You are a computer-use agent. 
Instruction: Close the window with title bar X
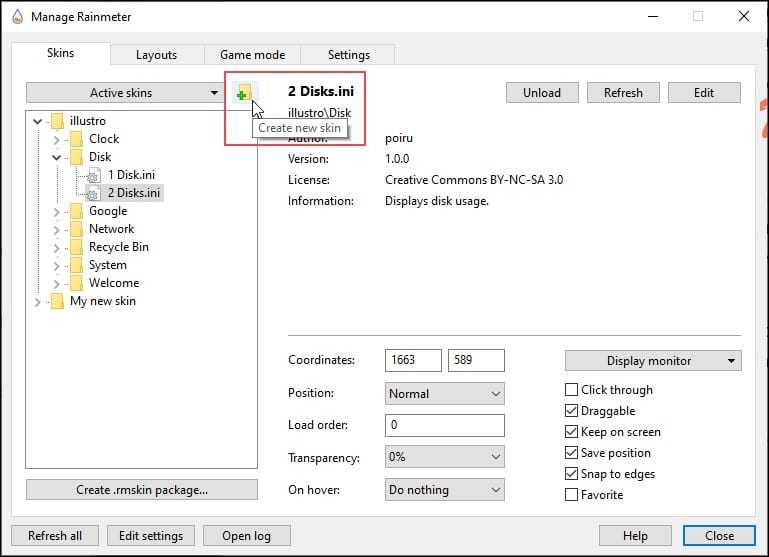(743, 17)
